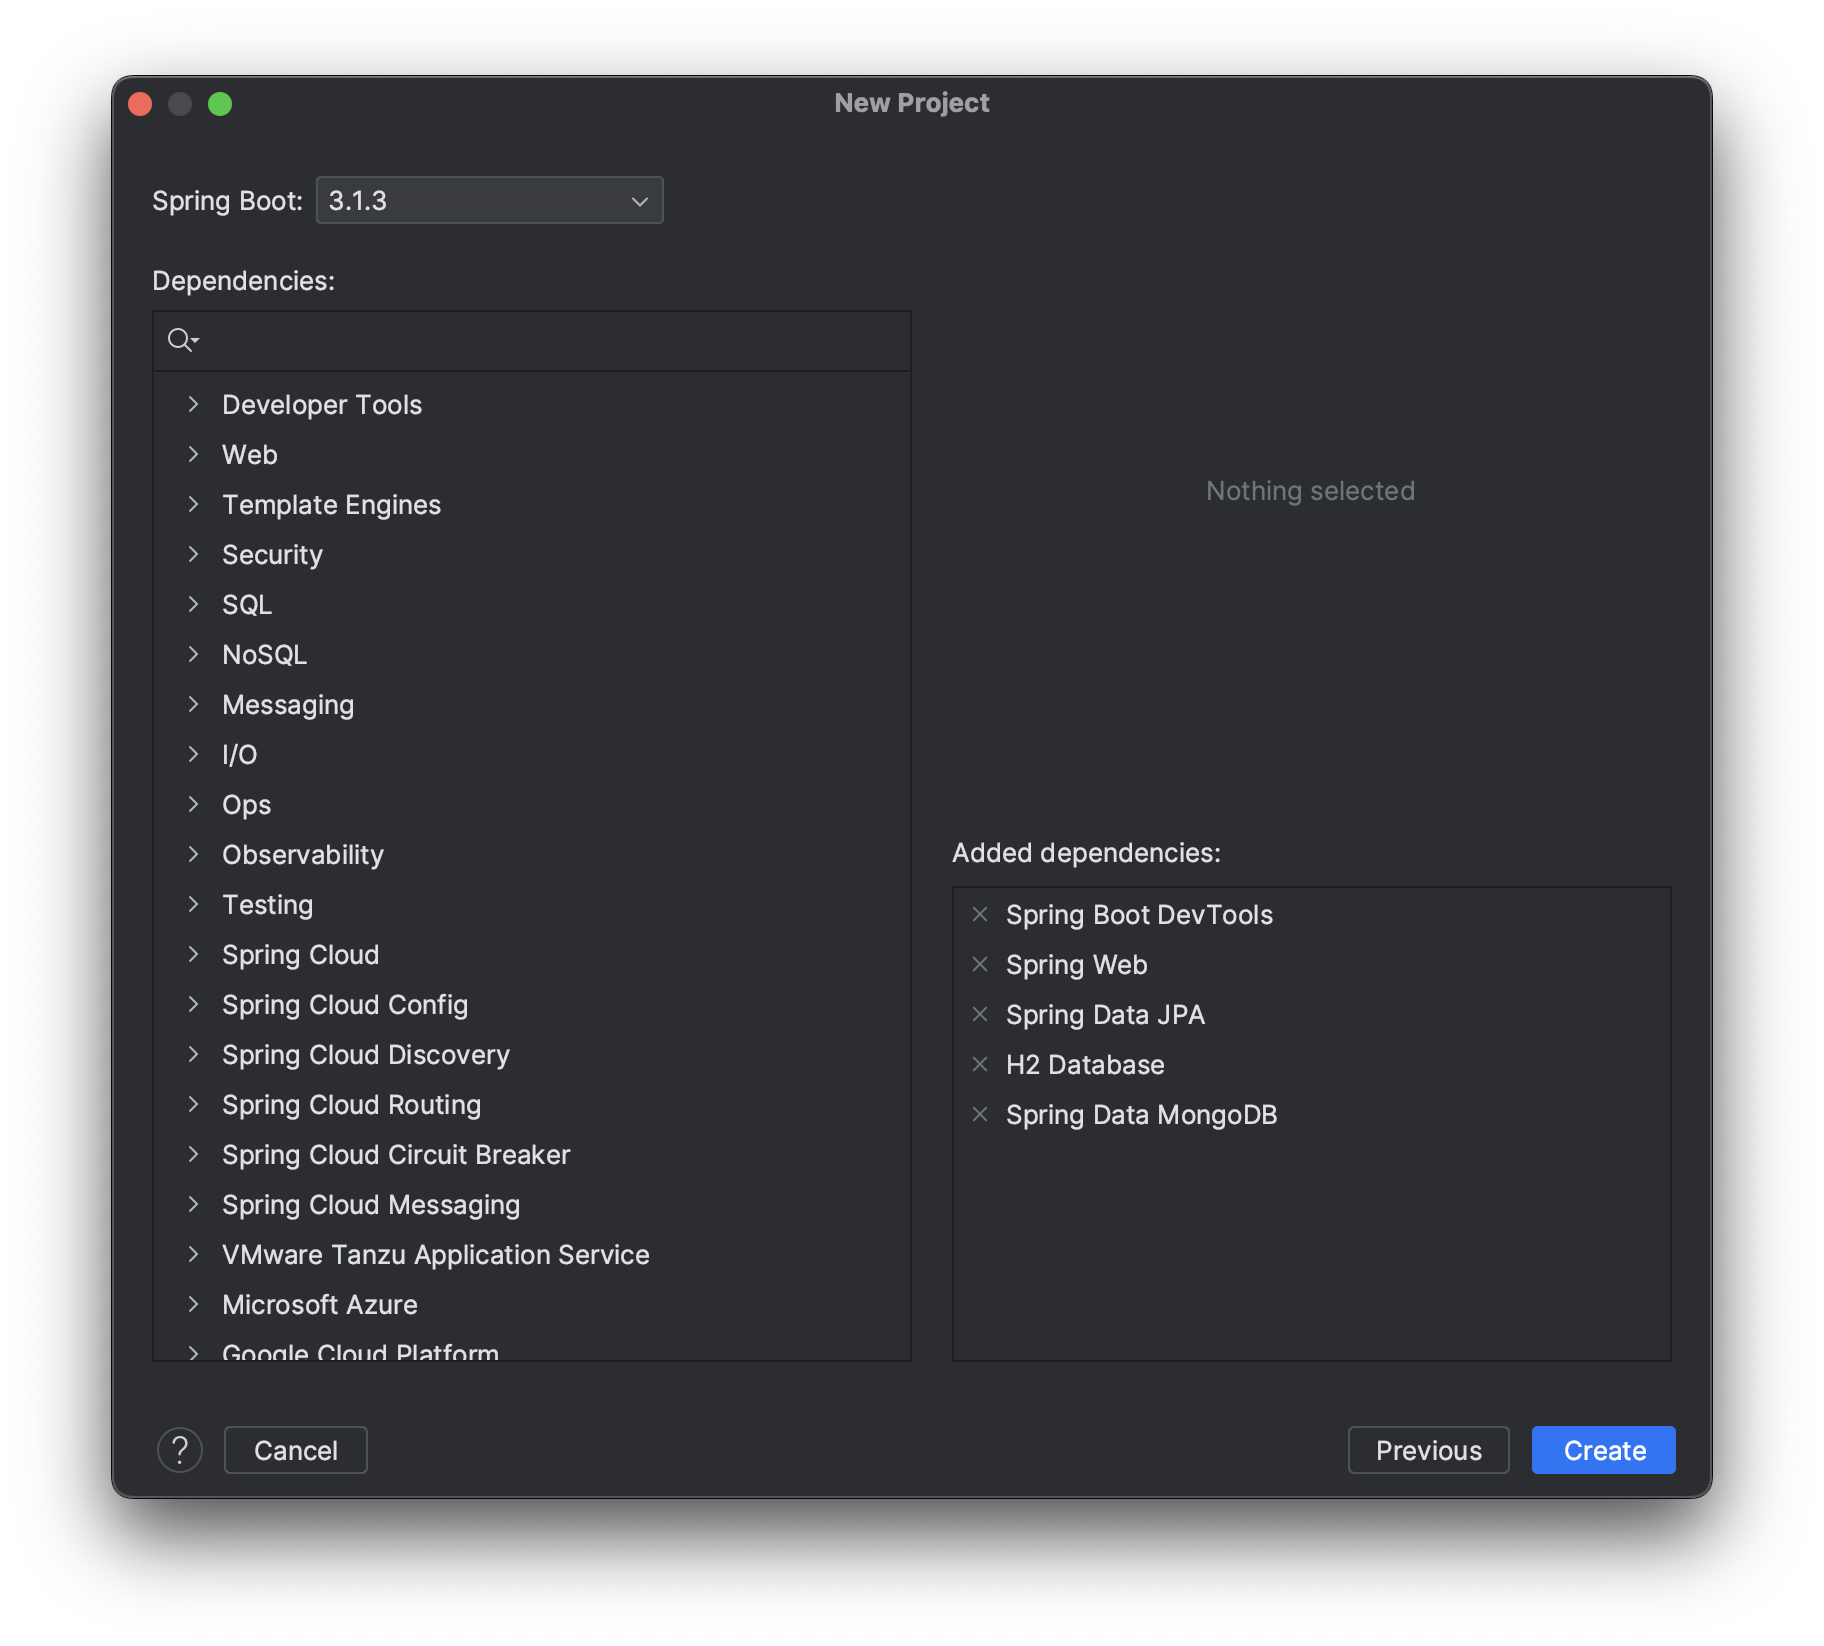Expand the SQL category chevron
The height and width of the screenshot is (1646, 1824).
pos(194,604)
